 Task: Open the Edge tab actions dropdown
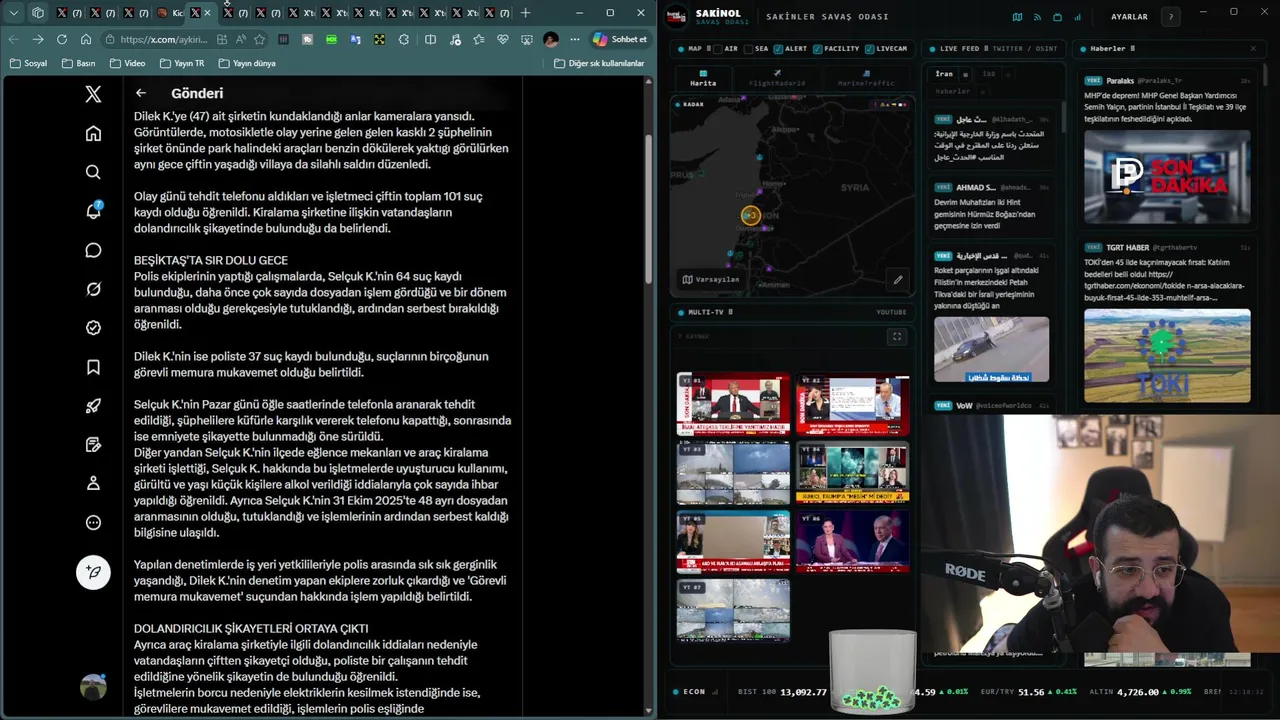[14, 13]
